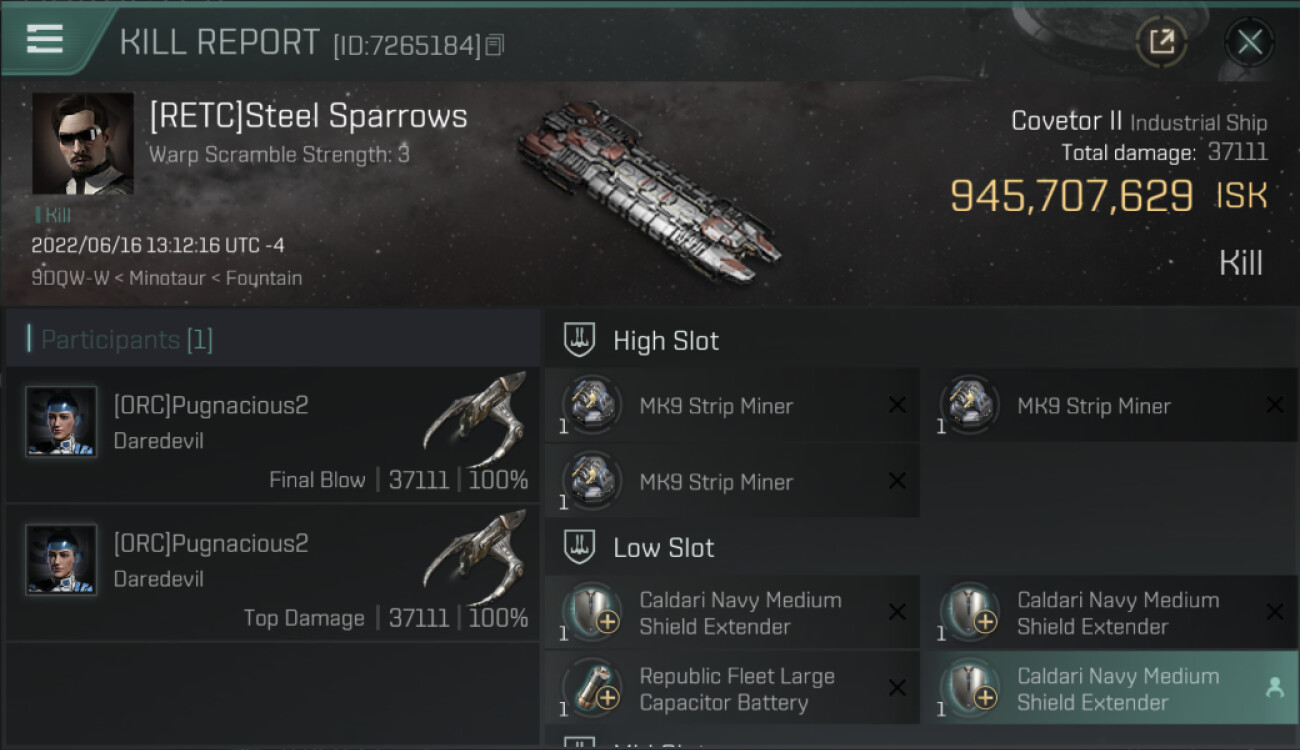Collapse the Low Slot section
The width and height of the screenshot is (1300, 750).
(580, 547)
